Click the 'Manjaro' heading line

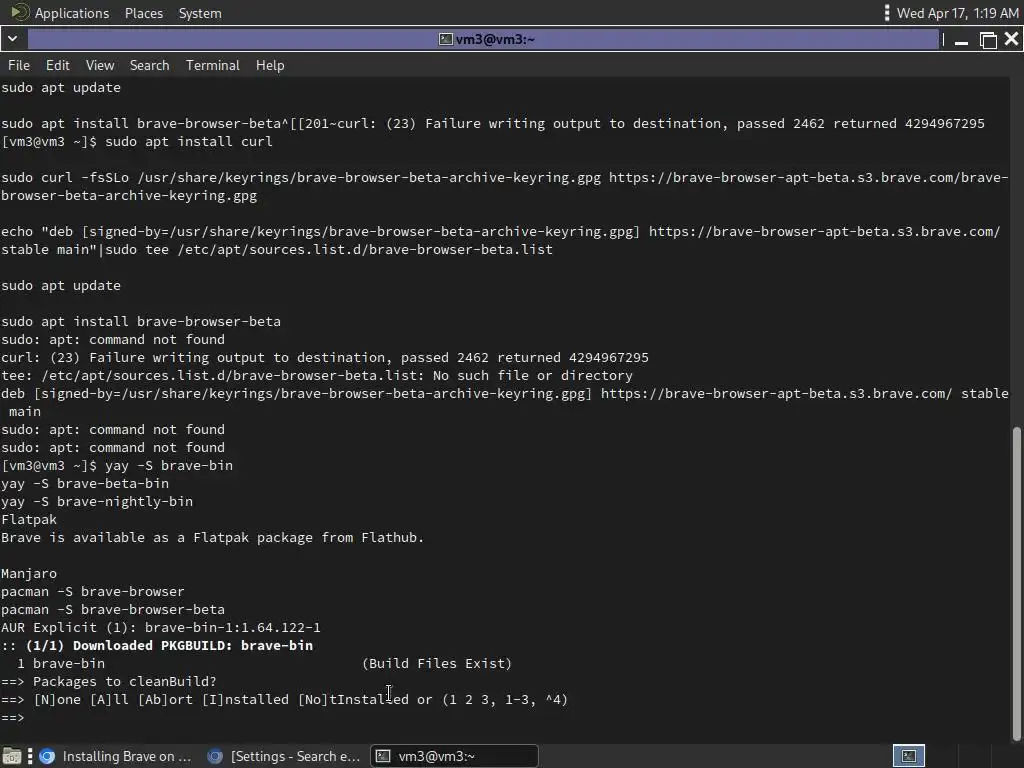click(x=29, y=573)
